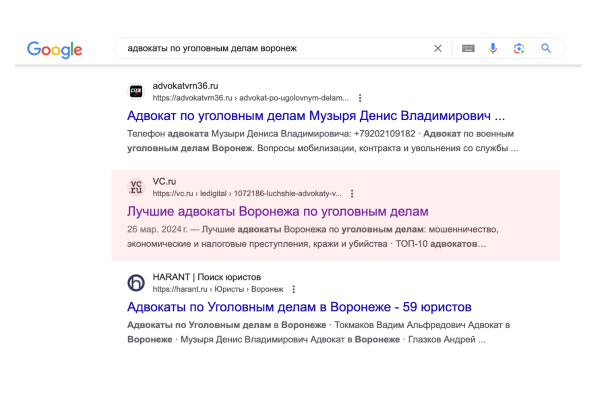Click site name HARANT | Поиск юристов
This screenshot has width=600, height=400.
tap(207, 277)
